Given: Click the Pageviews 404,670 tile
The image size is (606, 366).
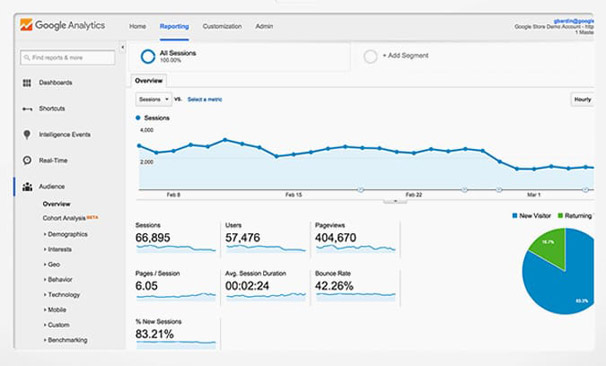Looking at the screenshot, I should 356,238.
